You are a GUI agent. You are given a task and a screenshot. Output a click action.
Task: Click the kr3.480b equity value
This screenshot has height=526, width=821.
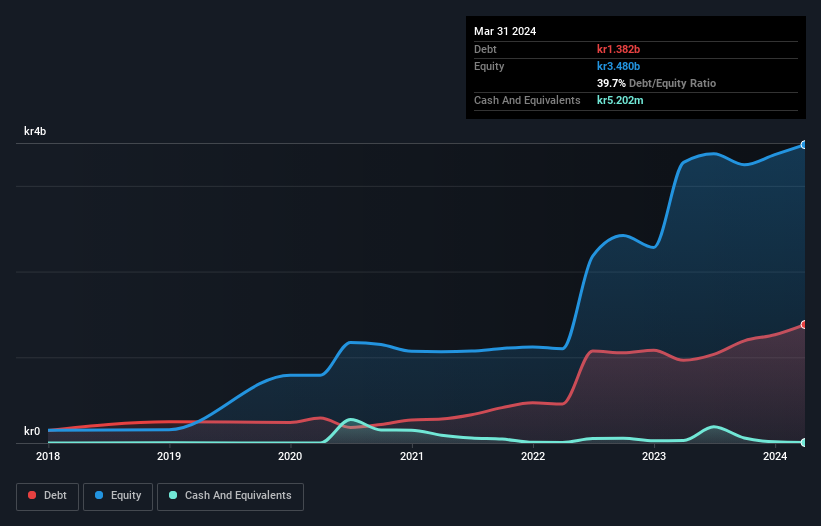tap(618, 66)
